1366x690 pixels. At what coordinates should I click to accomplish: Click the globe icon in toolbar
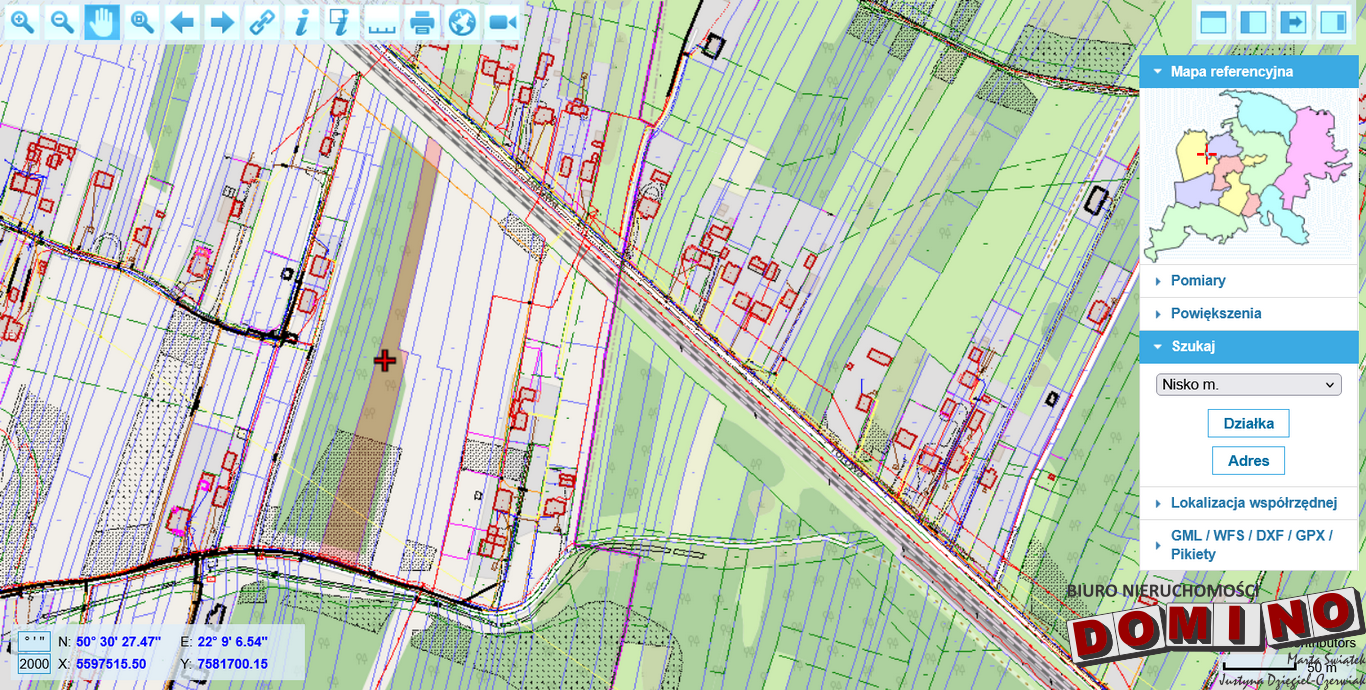pyautogui.click(x=462, y=22)
